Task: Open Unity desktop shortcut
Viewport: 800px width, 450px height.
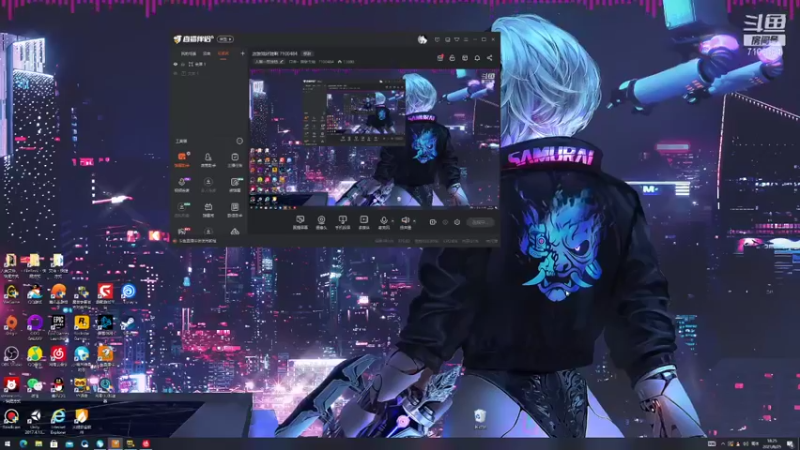Action: [35, 419]
